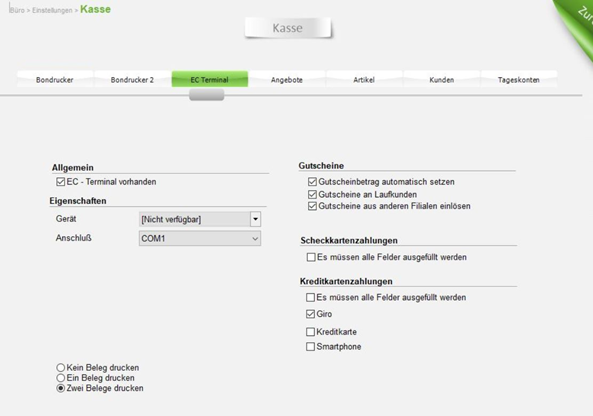Expand the Anschluß COM1 combo box
Image resolution: width=593 pixels, height=416 pixels.
pyautogui.click(x=200, y=239)
